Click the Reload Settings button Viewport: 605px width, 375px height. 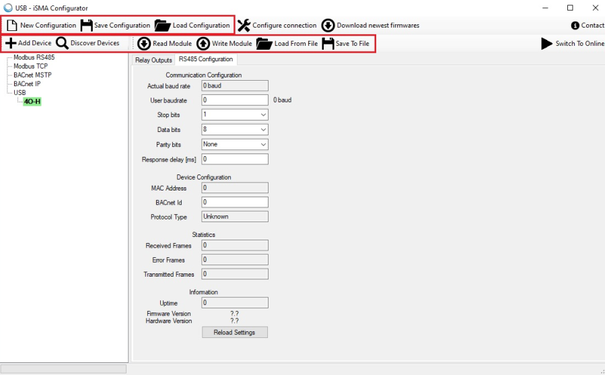pos(235,332)
